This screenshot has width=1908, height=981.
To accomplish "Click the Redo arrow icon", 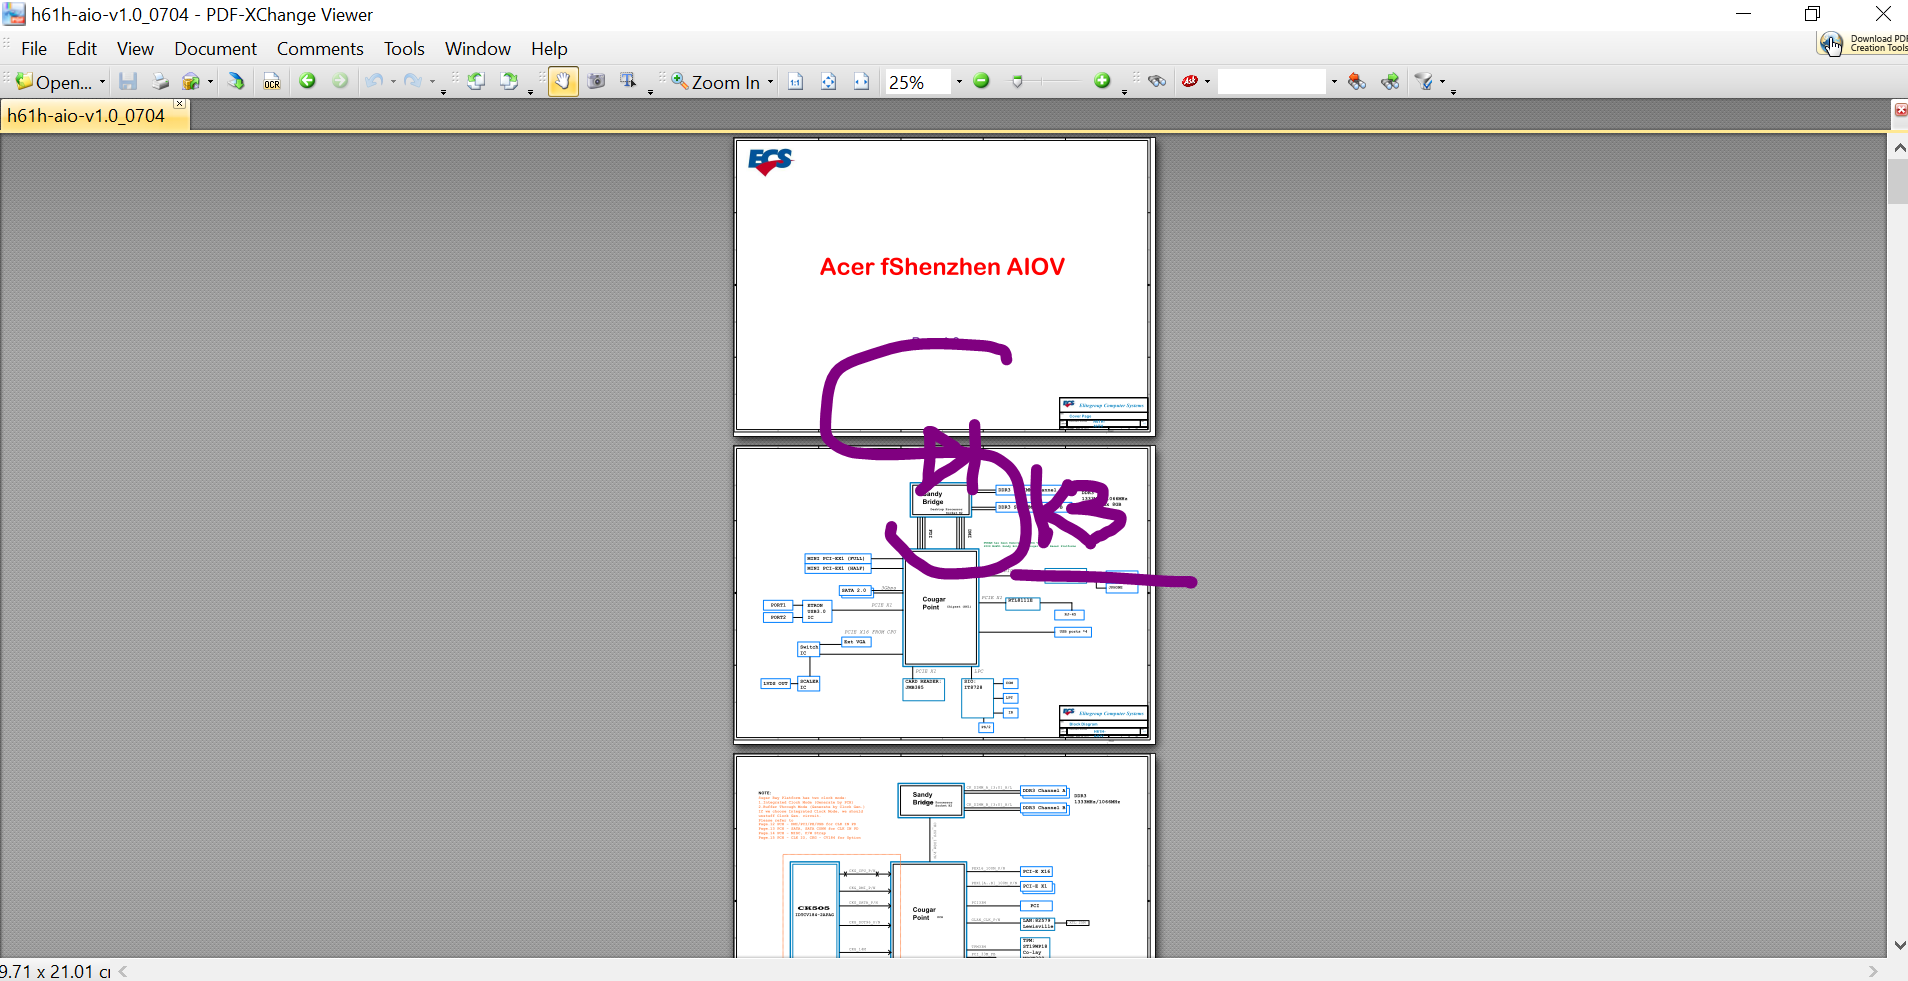I will coord(412,82).
